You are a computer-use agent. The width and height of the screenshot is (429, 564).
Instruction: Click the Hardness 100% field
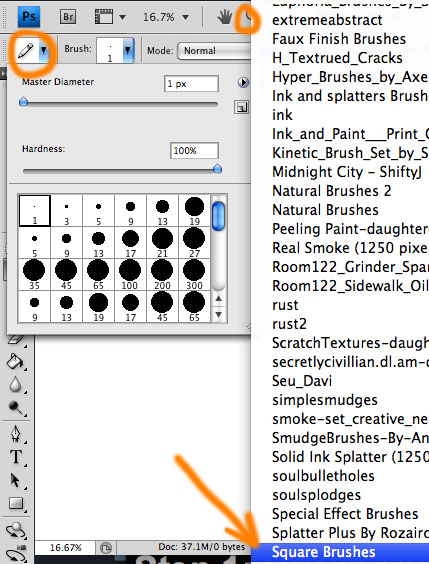pyautogui.click(x=194, y=150)
